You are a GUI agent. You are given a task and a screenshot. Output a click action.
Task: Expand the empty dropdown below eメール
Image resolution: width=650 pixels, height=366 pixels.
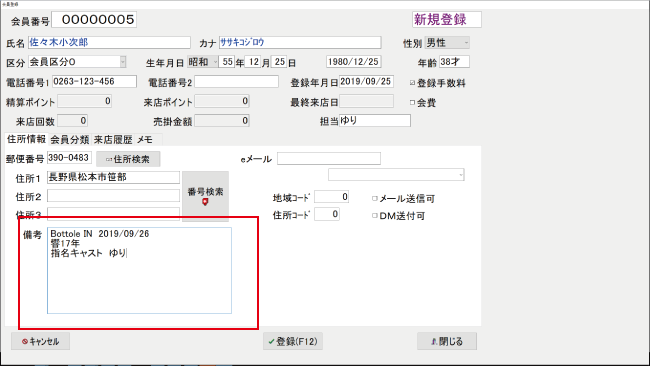396,175
